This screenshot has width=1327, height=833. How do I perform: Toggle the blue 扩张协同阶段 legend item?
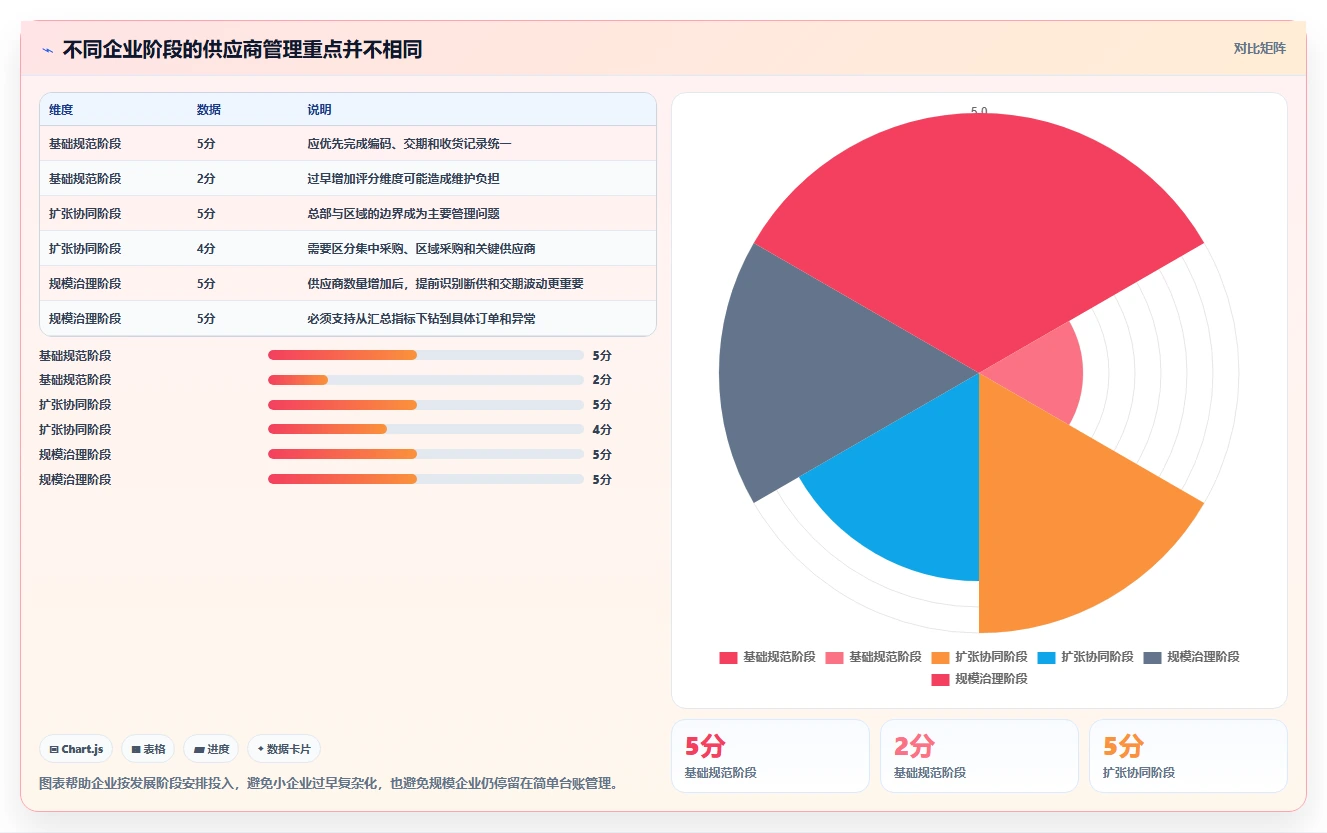tap(1085, 657)
